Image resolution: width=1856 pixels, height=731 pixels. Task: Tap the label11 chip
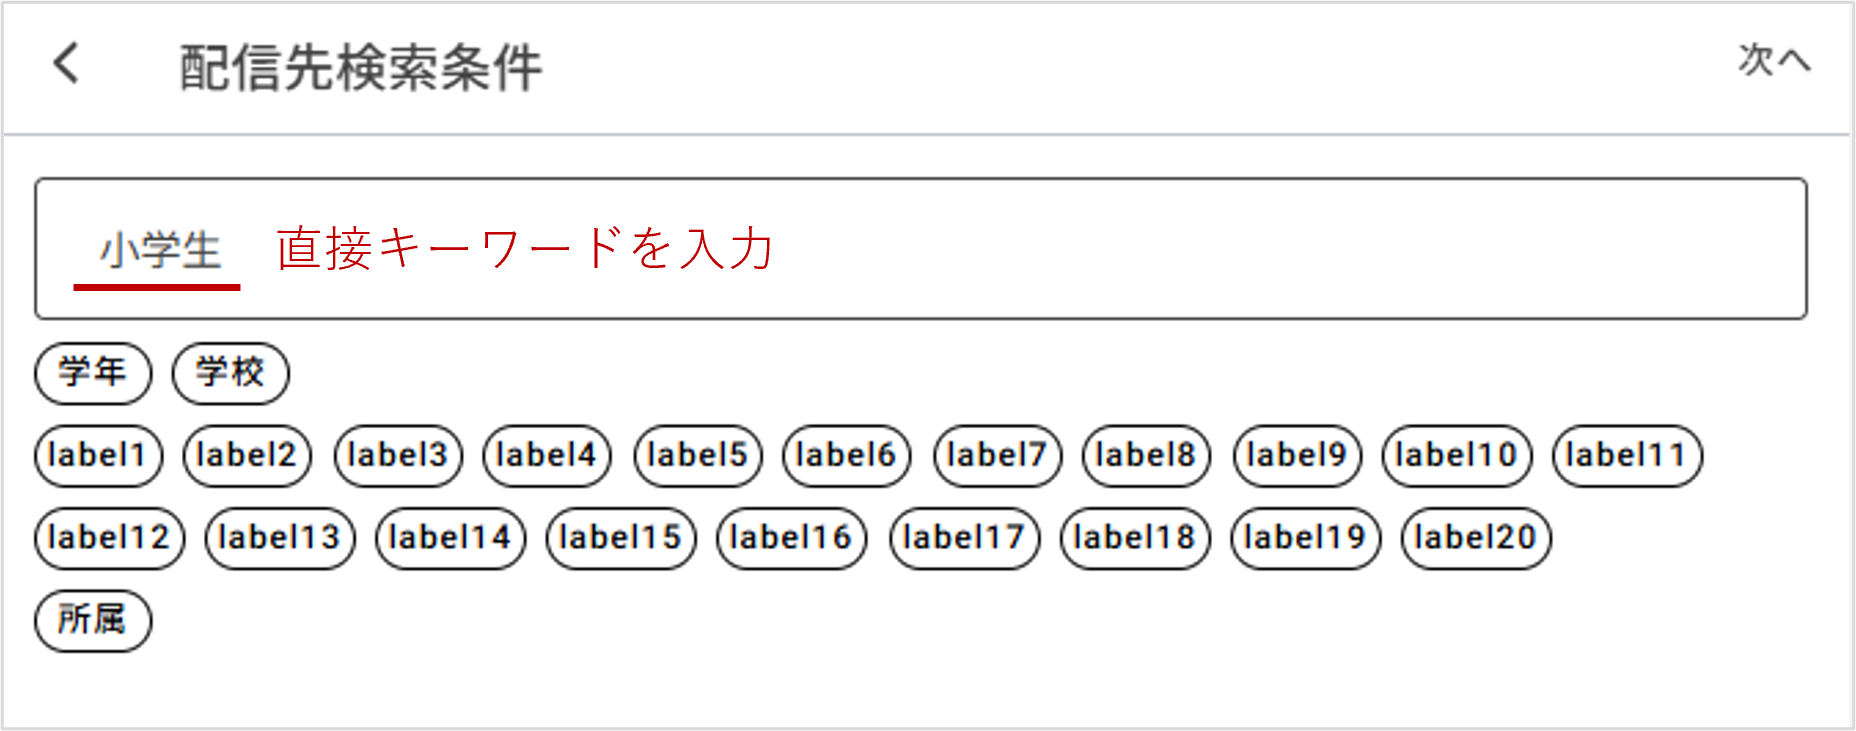pyautogui.click(x=1627, y=456)
